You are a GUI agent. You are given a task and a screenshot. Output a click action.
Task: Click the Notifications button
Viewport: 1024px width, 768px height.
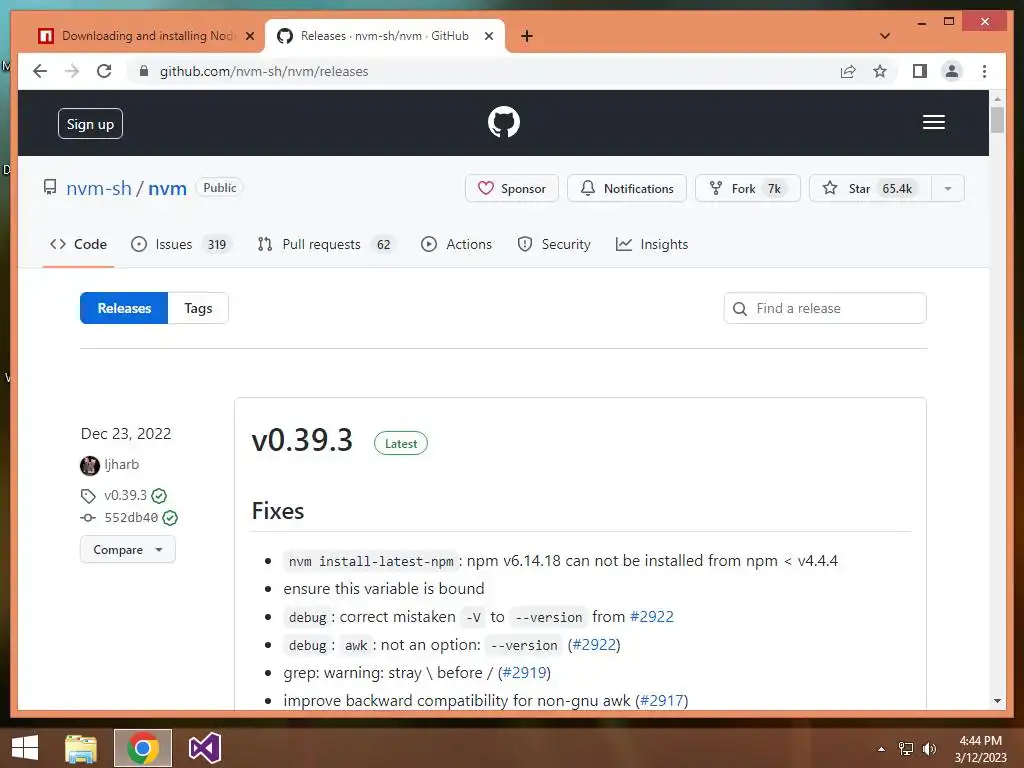click(627, 189)
